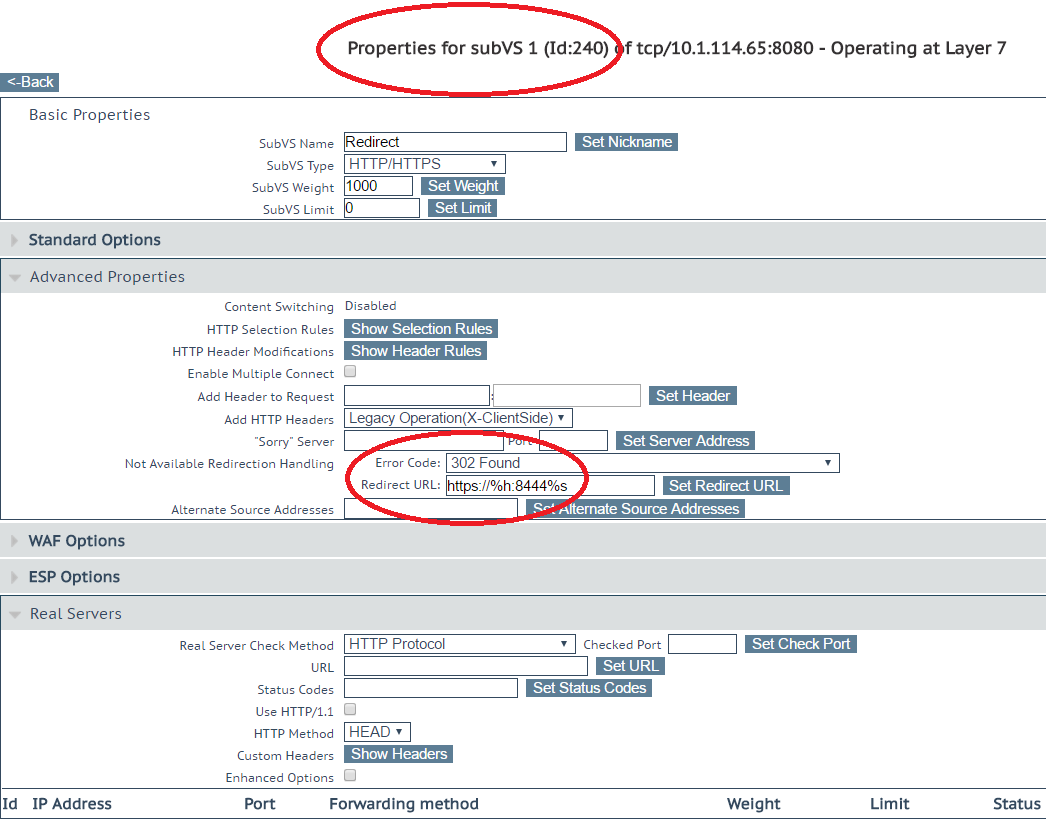Collapse the Advanced Properties section
Screen dimensions: 1046x824
coord(106,277)
